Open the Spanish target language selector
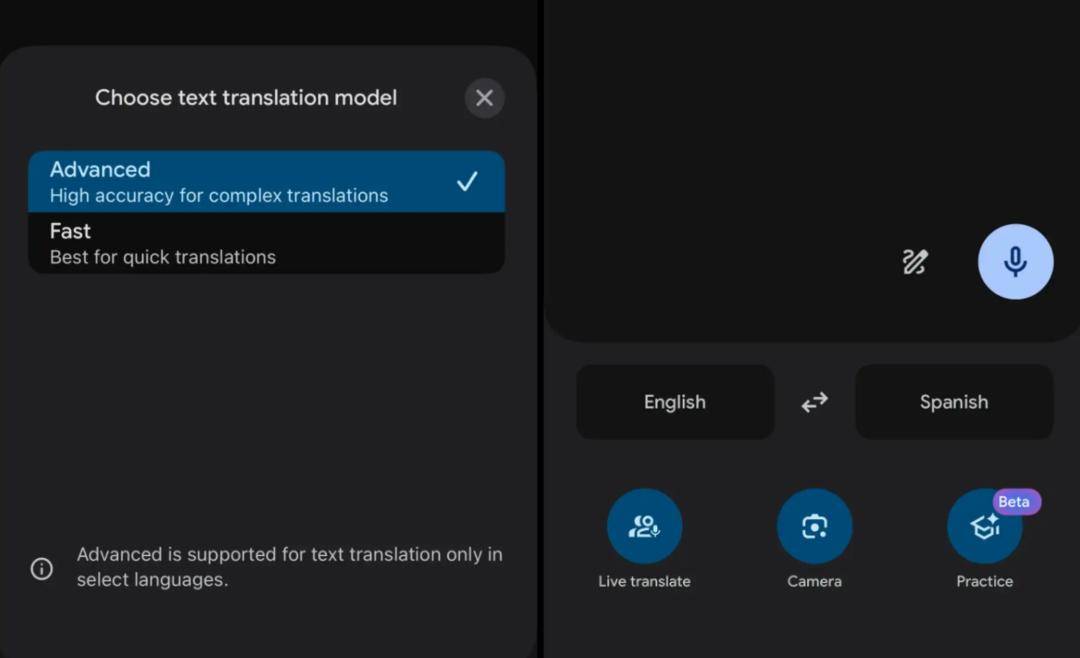The width and height of the screenshot is (1080, 658). (954, 402)
